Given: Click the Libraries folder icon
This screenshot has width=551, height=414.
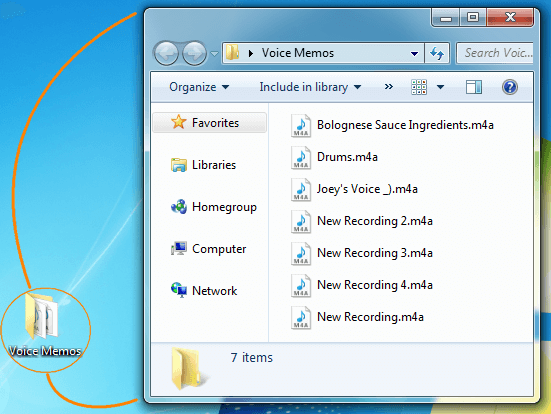Looking at the screenshot, I should coord(179,164).
